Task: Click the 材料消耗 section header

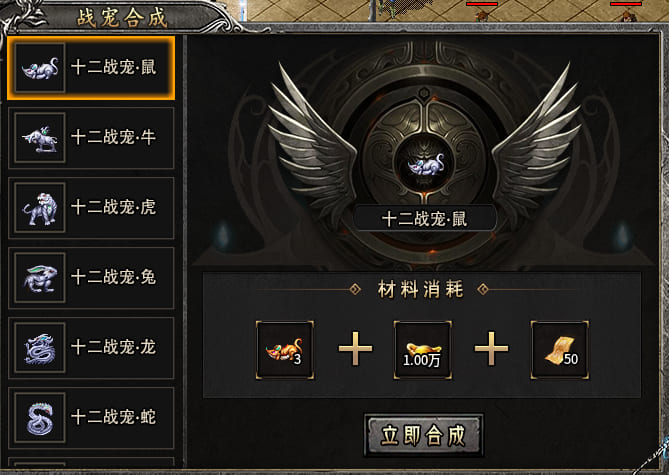Action: point(420,290)
